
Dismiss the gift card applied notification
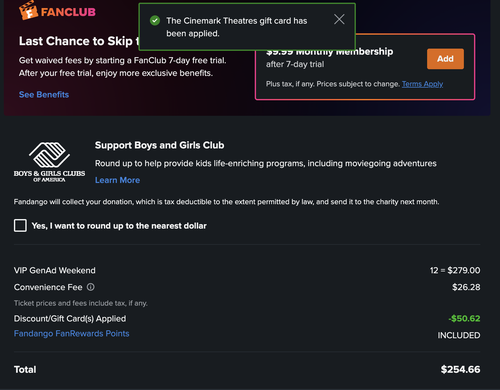(x=339, y=19)
